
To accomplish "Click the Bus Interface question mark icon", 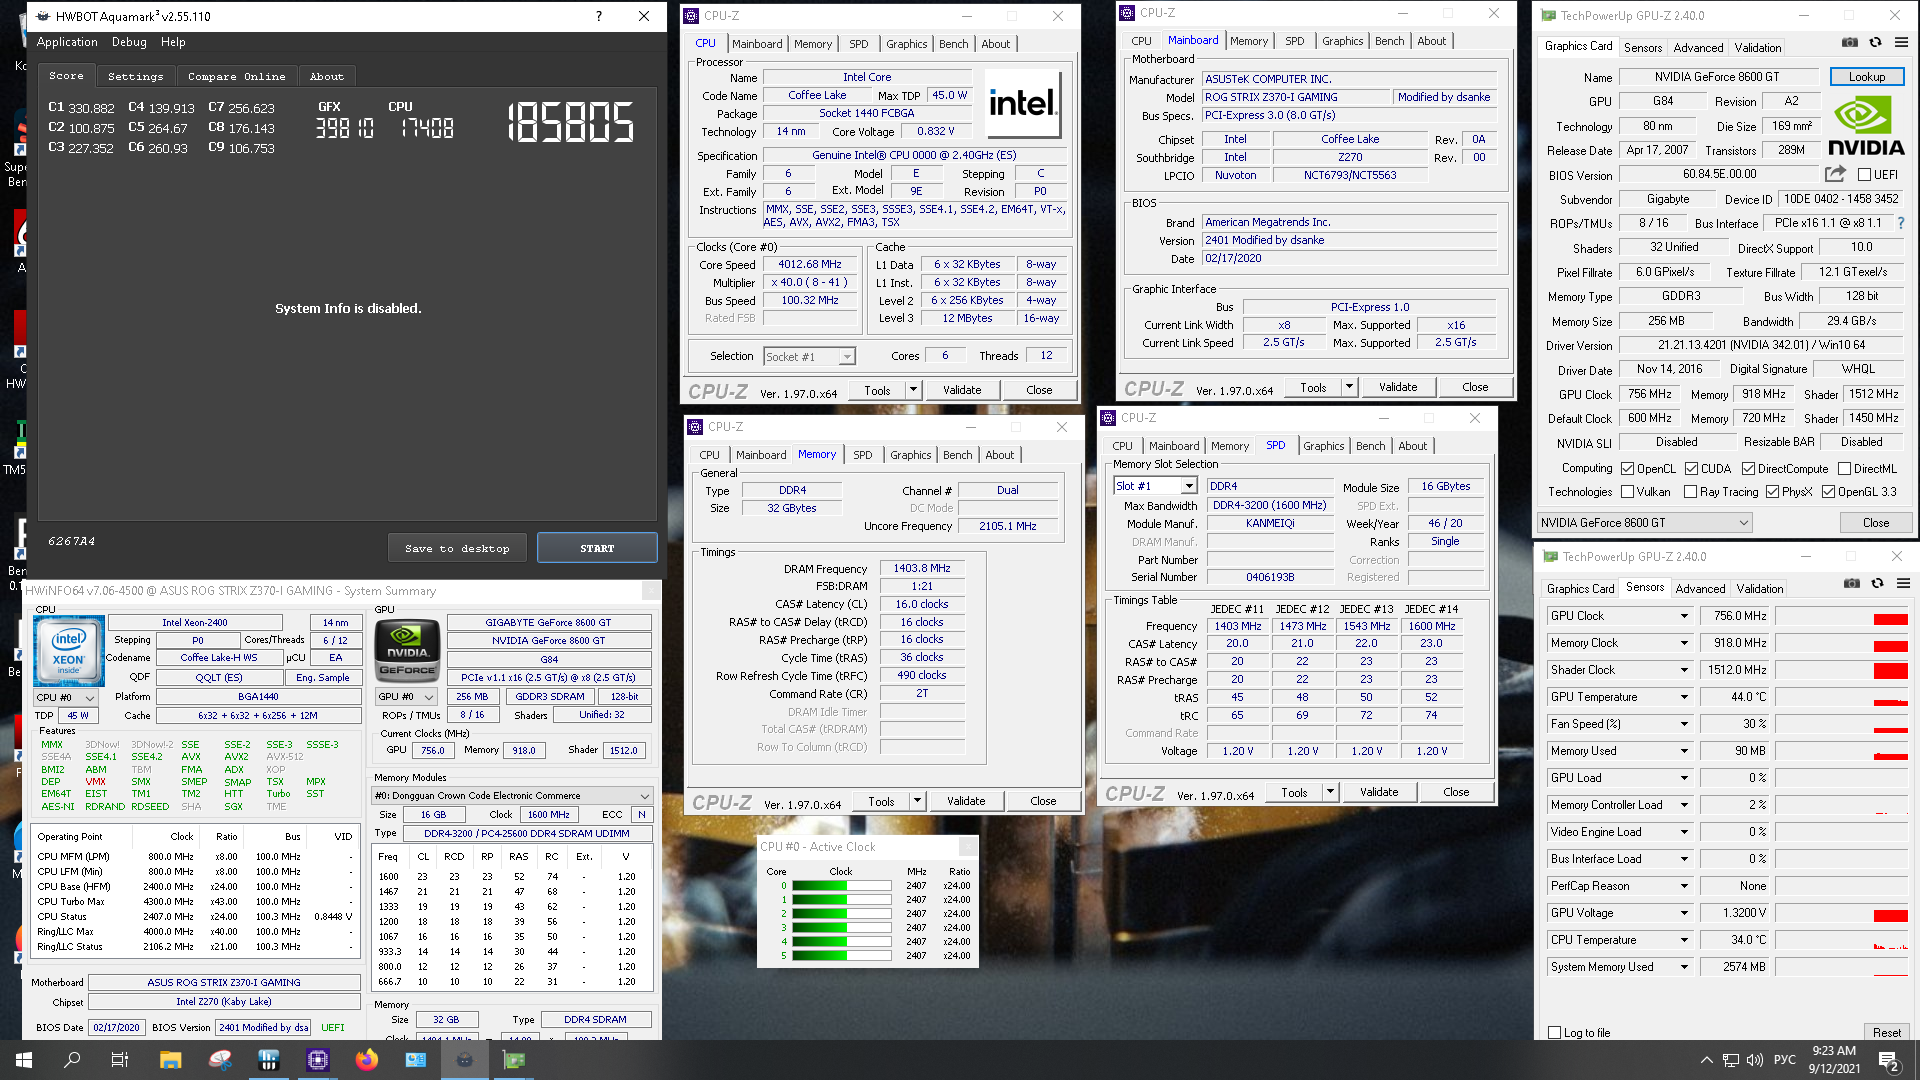I will click(x=1901, y=223).
